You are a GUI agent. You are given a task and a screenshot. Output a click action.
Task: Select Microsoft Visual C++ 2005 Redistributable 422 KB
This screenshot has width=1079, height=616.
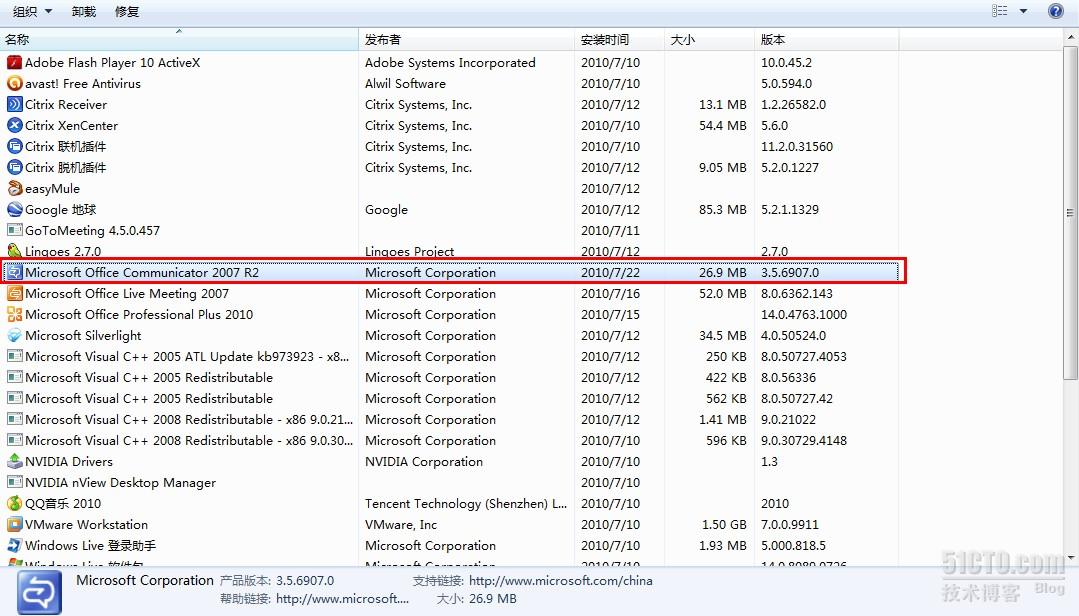pyautogui.click(x=451, y=378)
